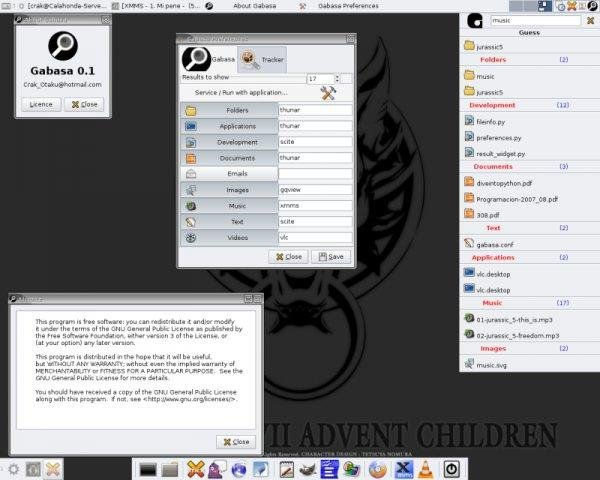Focus the empty Emails application field

[x=315, y=174]
